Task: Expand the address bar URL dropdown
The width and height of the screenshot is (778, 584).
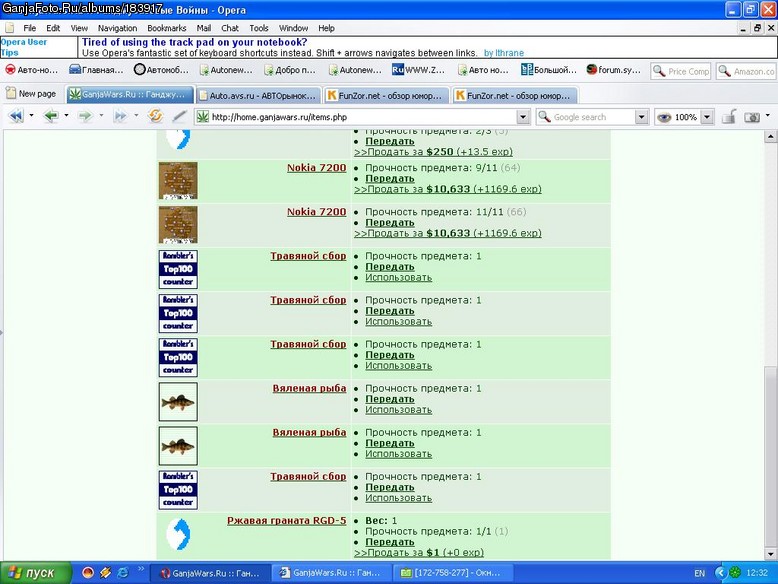Action: click(522, 117)
